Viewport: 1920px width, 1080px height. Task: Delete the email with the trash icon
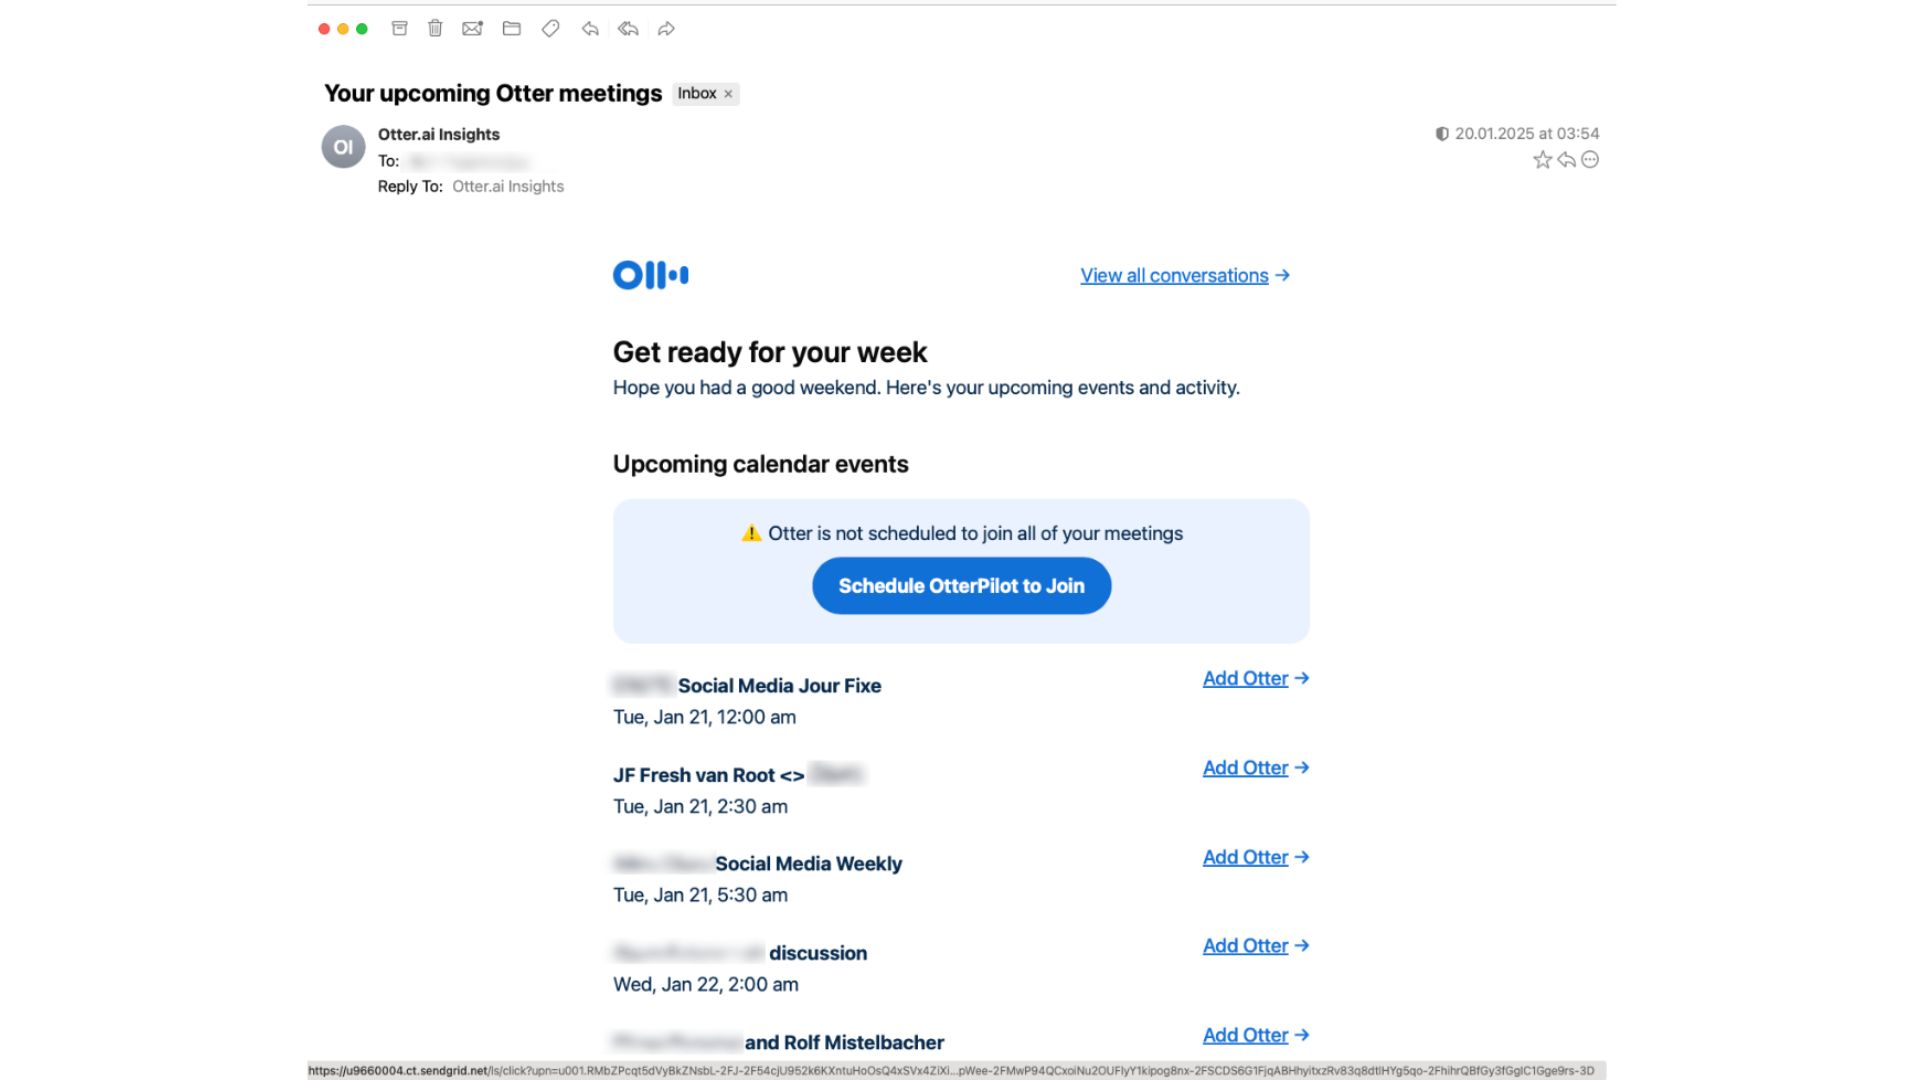pos(435,29)
